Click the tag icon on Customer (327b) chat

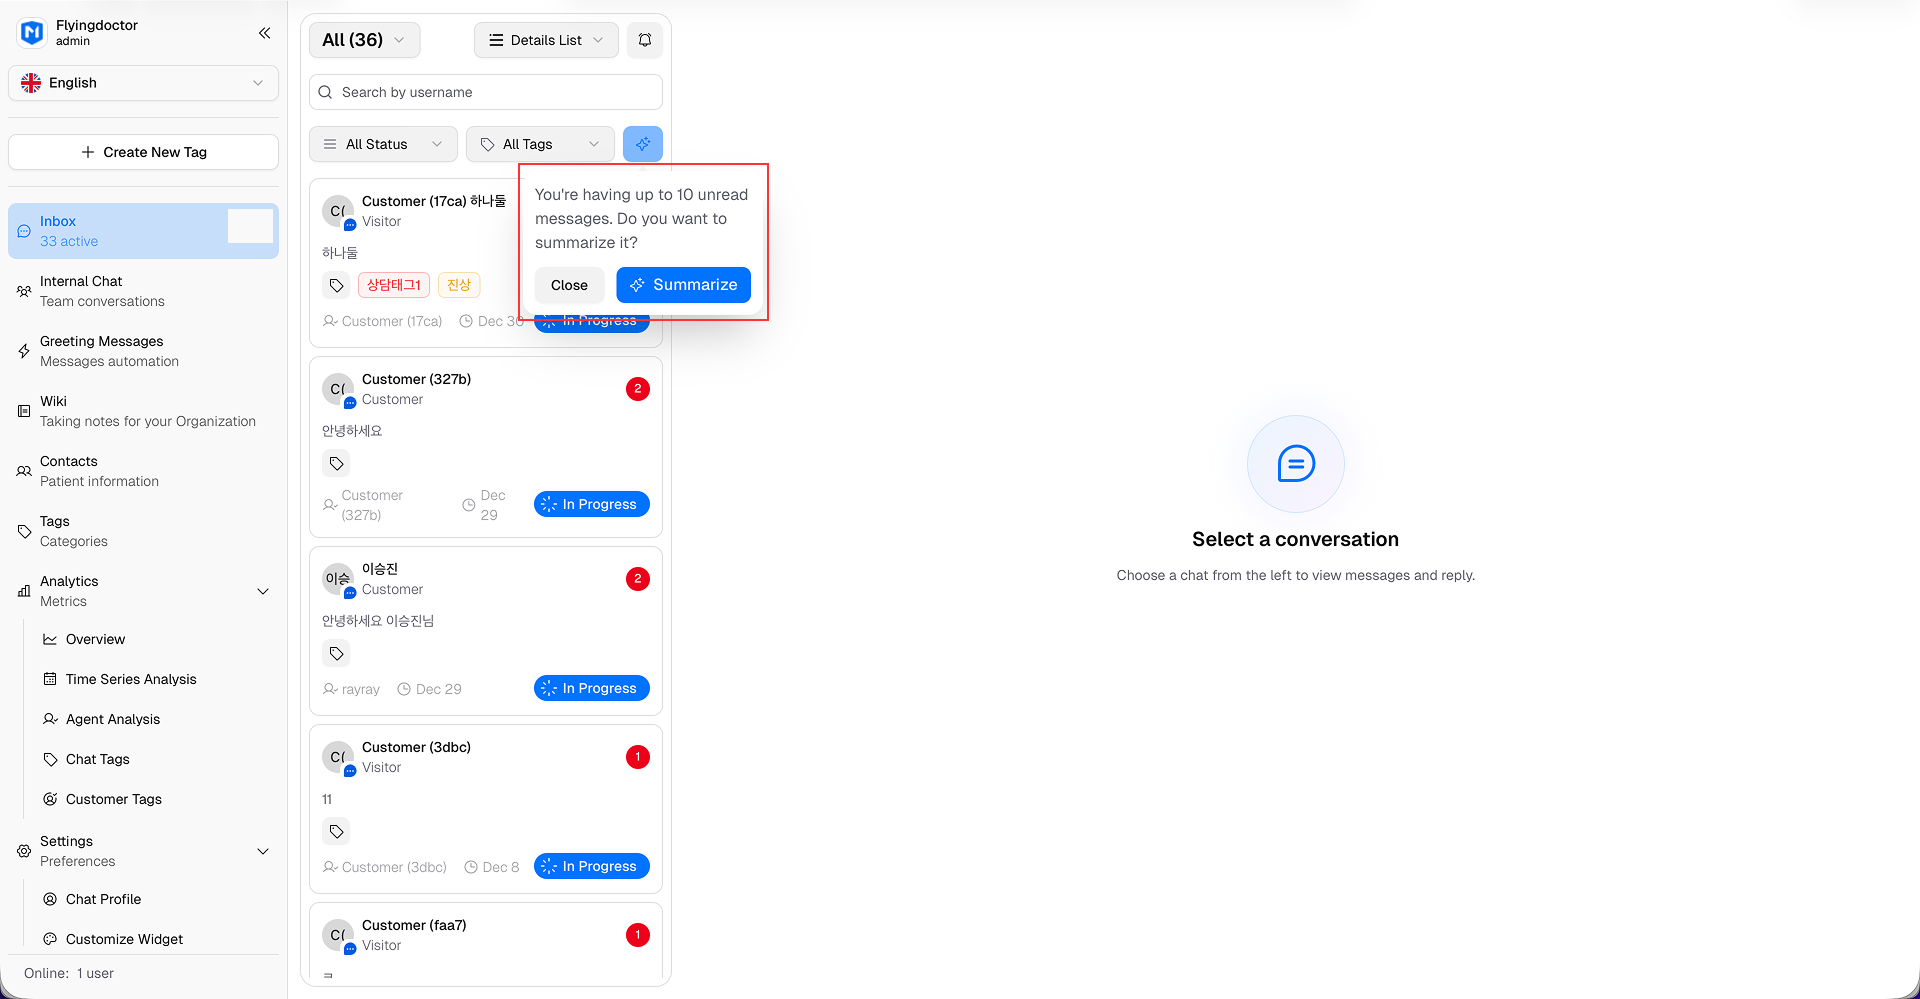click(336, 463)
